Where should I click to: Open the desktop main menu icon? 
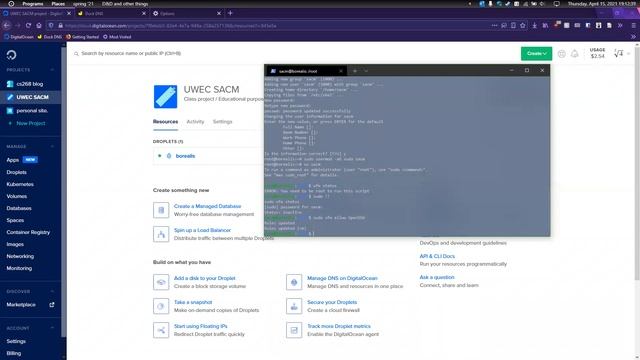[11, 4]
